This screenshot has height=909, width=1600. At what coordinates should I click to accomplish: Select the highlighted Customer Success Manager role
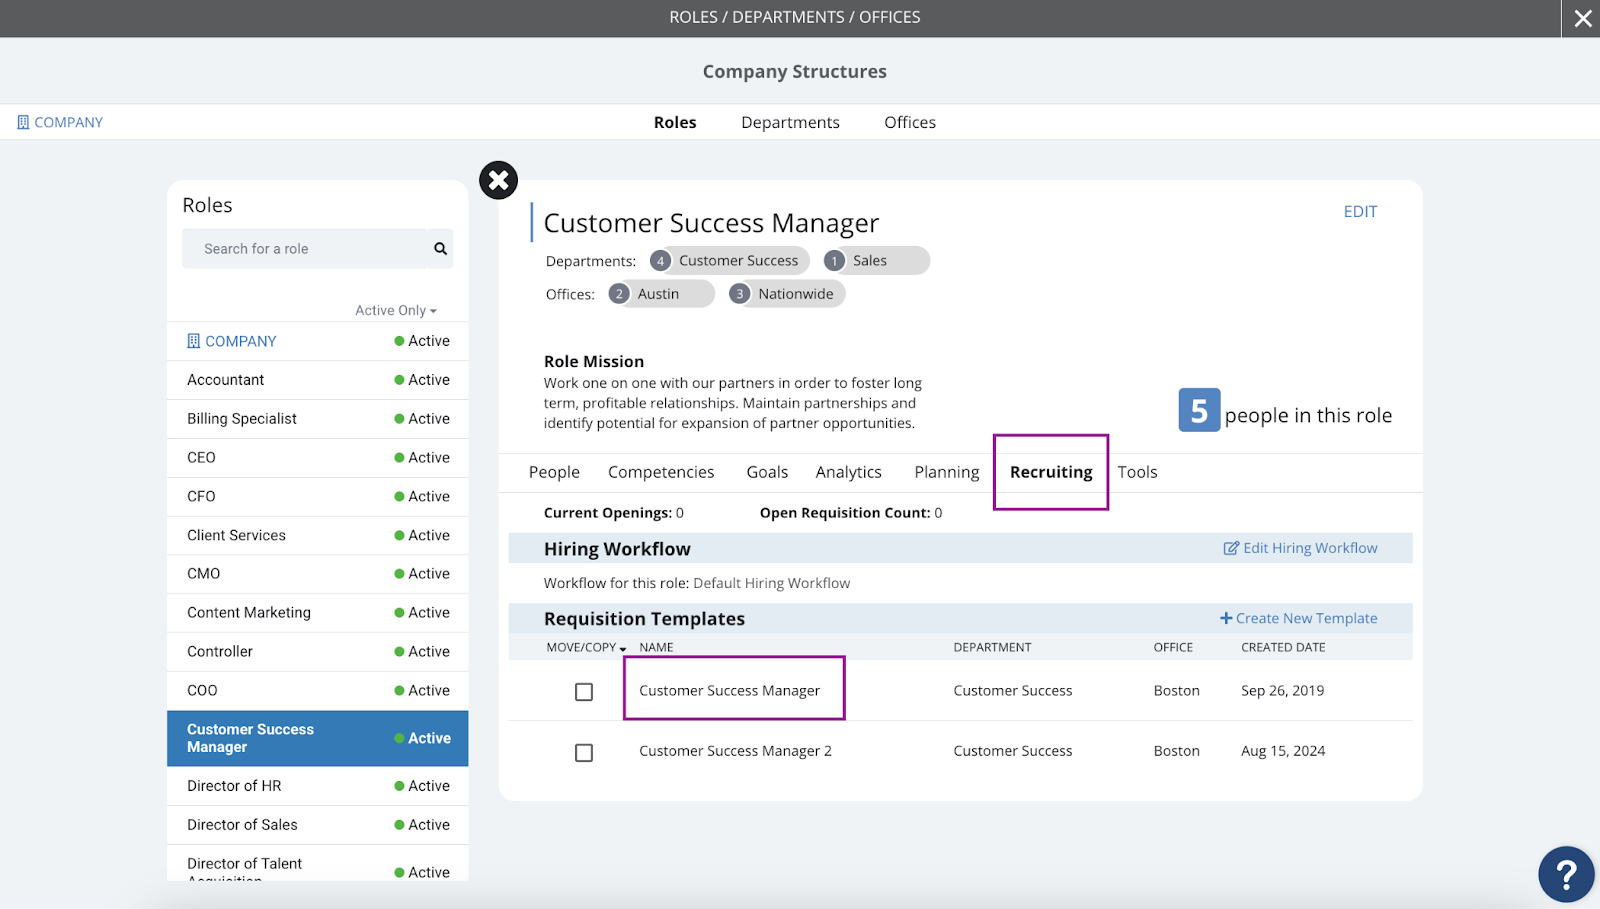click(x=318, y=738)
